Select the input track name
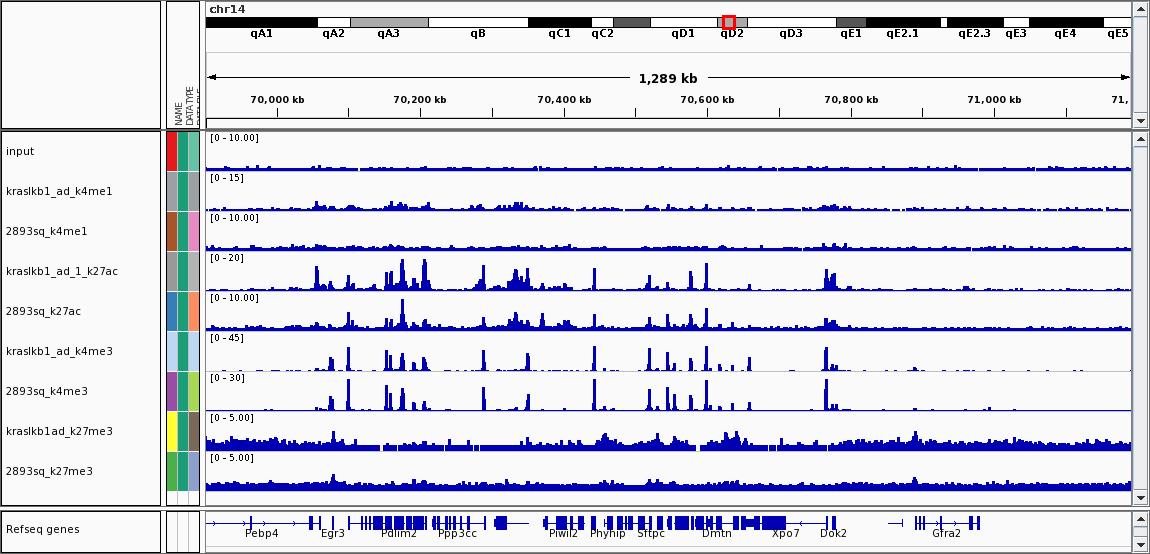The image size is (1150, 554). click(x=20, y=151)
